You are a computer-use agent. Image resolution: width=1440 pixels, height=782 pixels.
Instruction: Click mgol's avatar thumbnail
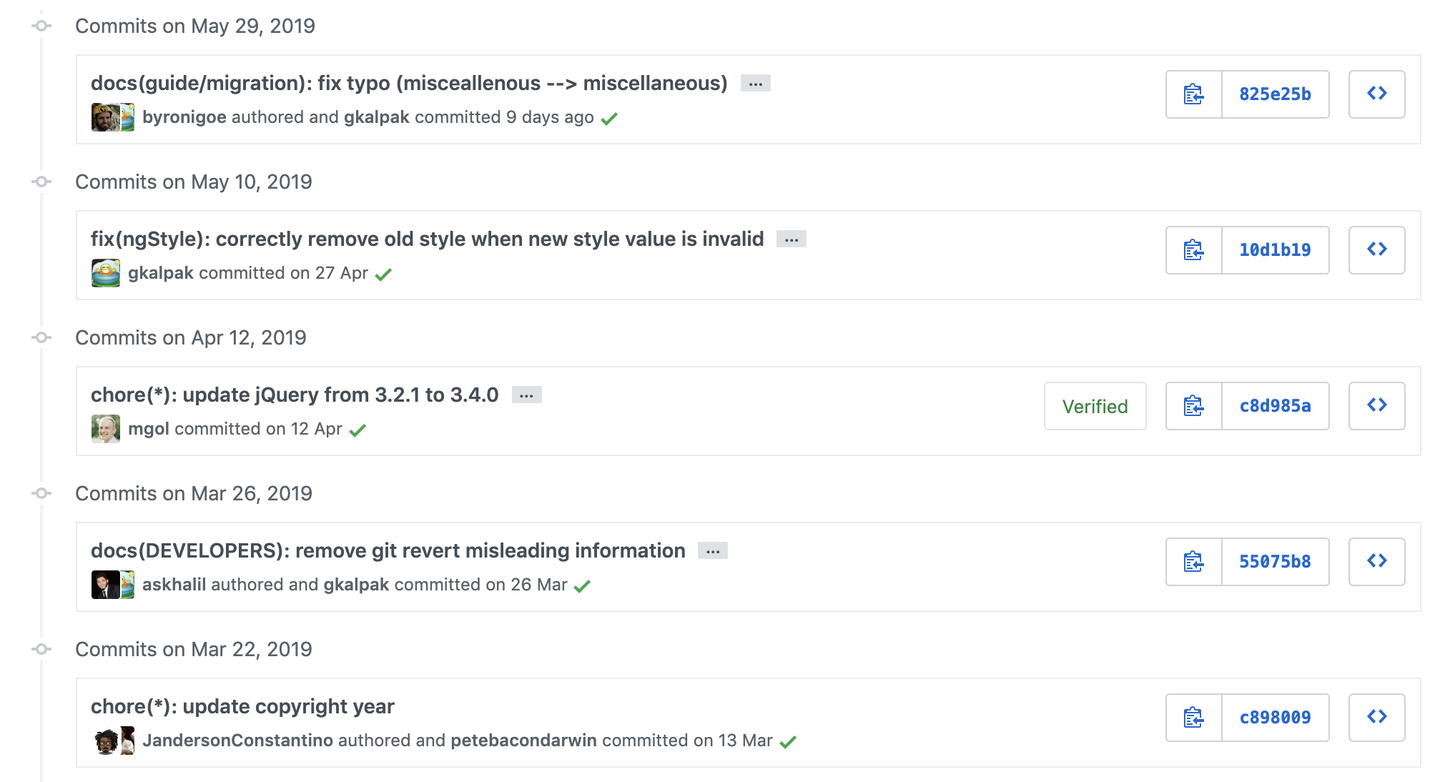tap(106, 429)
